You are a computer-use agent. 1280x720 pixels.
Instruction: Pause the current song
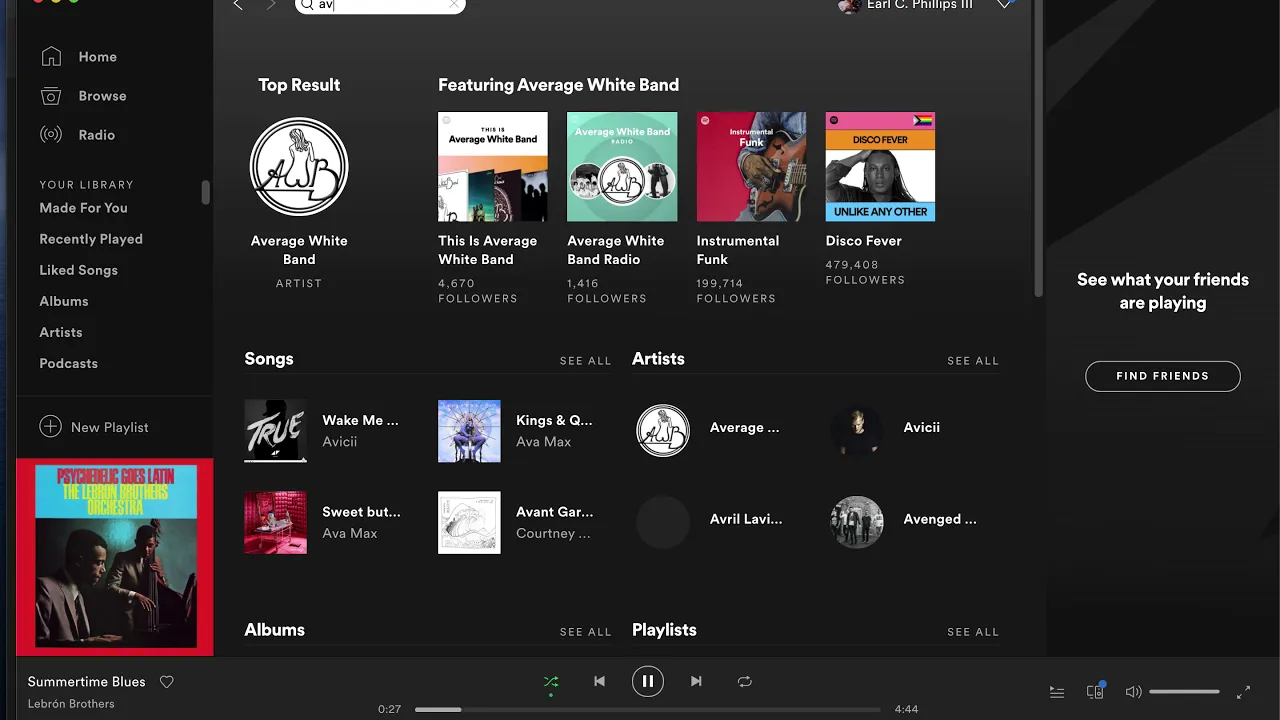pos(648,681)
